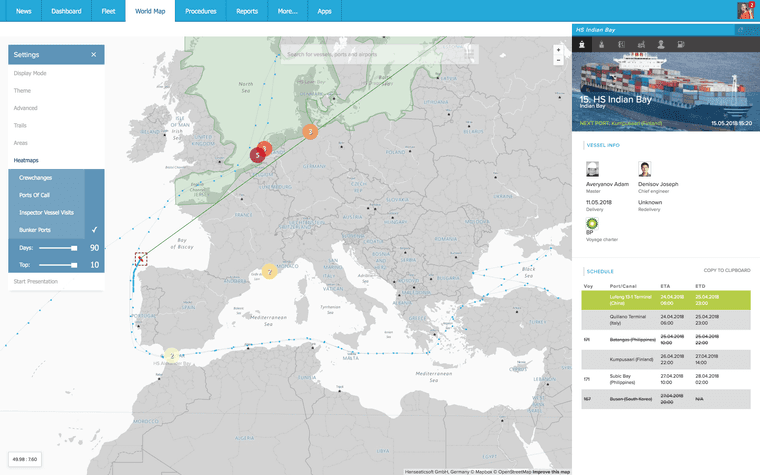Image resolution: width=760 pixels, height=475 pixels.
Task: Click the HS Indian Bay ship photo
Action: pyautogui.click(x=666, y=92)
